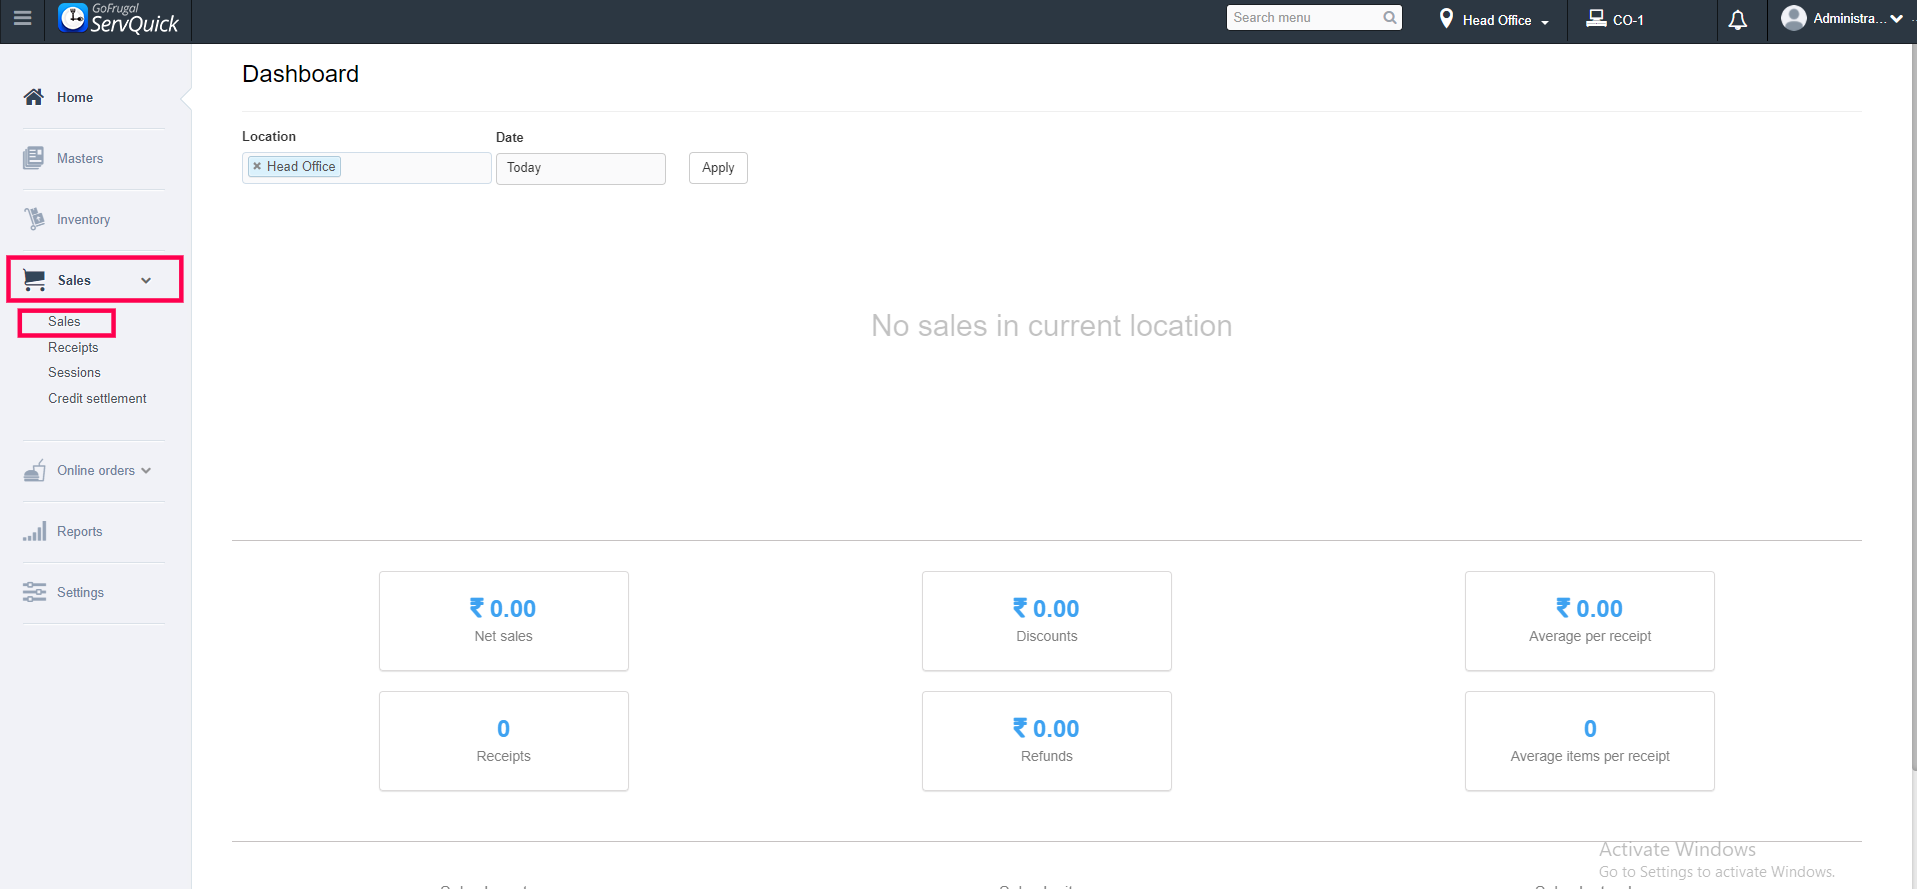Collapse the Sales menu chevron

click(146, 281)
